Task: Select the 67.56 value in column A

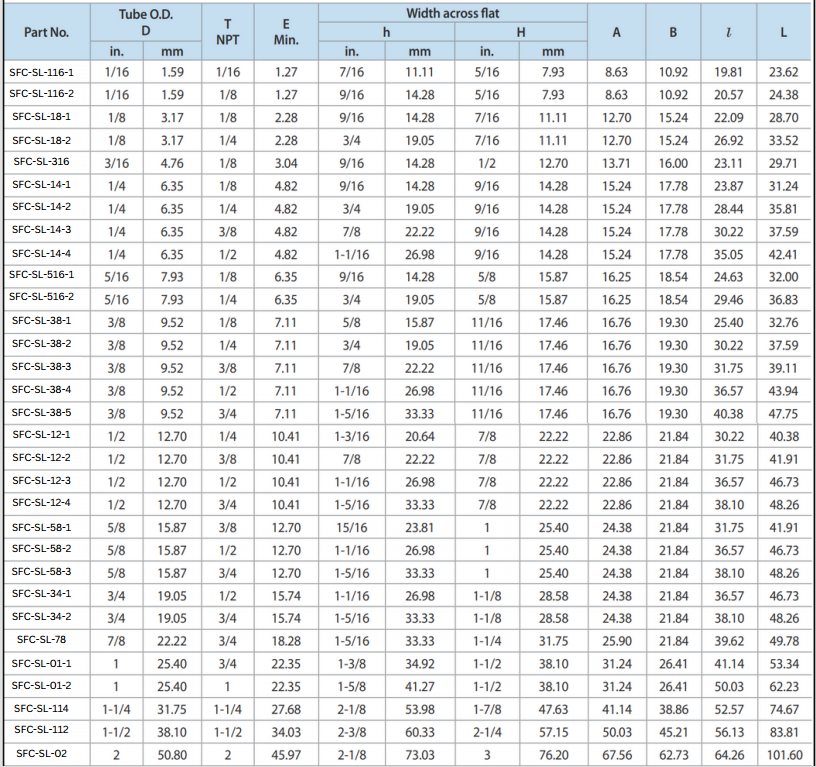Action: (616, 754)
